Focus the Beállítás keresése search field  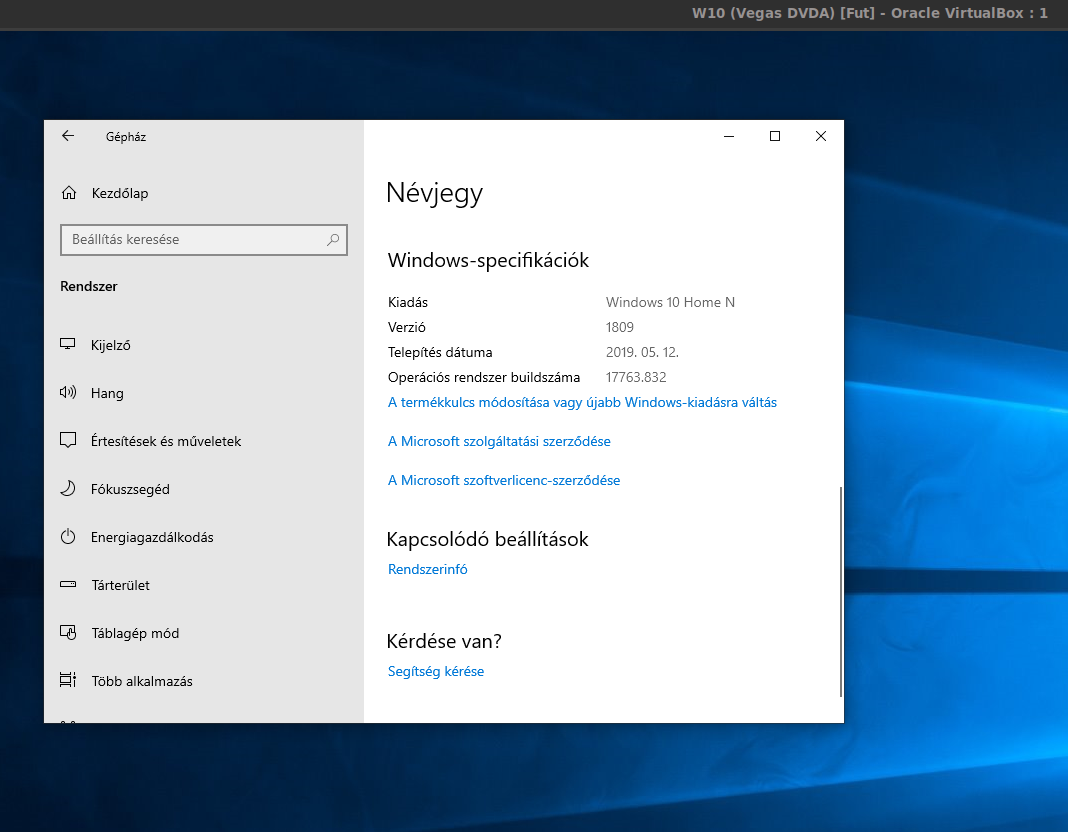[195, 240]
